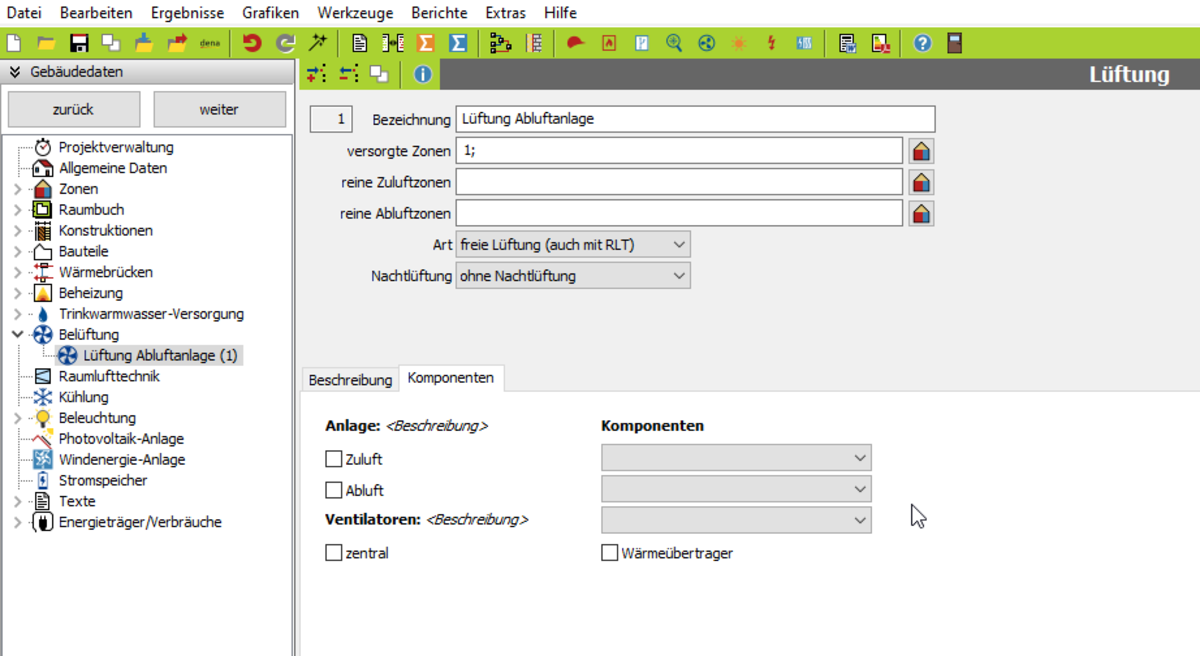Viewport: 1200px width, 656px height.
Task: Click the reine Zuluftzonen input field
Action: pyautogui.click(x=679, y=182)
